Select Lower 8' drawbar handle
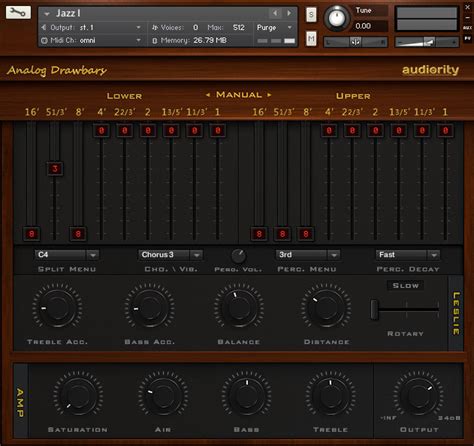The height and width of the screenshot is (446, 474). [x=78, y=234]
